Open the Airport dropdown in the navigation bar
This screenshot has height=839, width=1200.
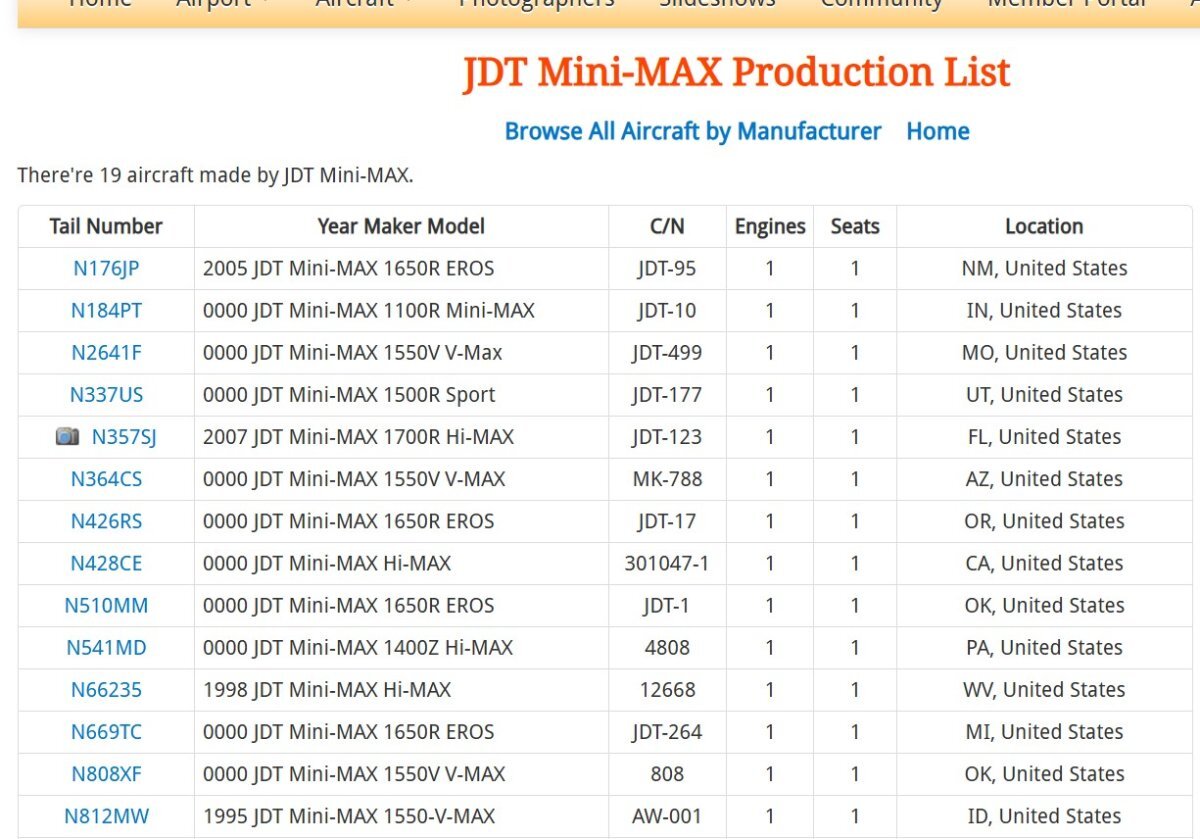point(222,3)
